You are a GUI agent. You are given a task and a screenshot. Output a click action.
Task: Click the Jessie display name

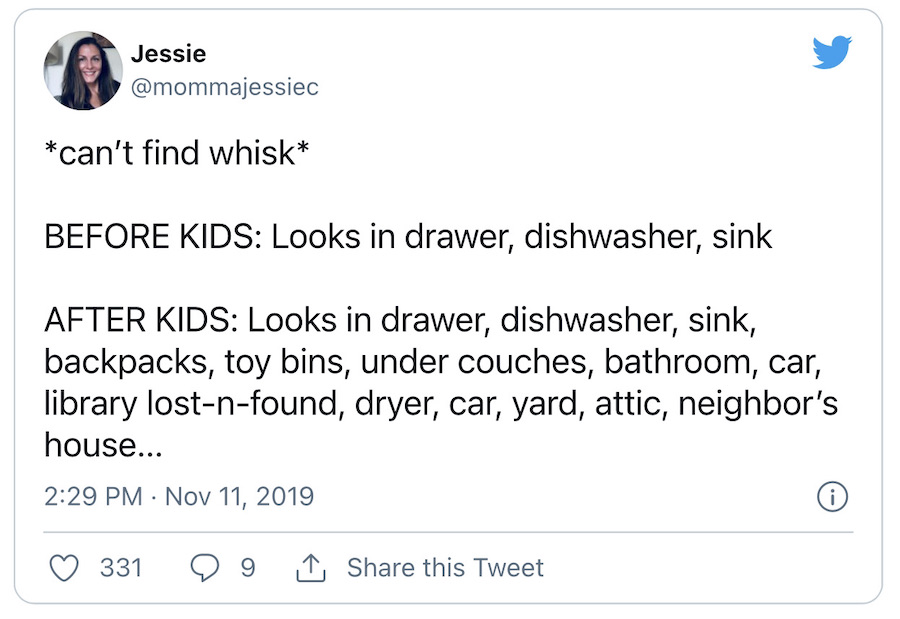pyautogui.click(x=169, y=54)
